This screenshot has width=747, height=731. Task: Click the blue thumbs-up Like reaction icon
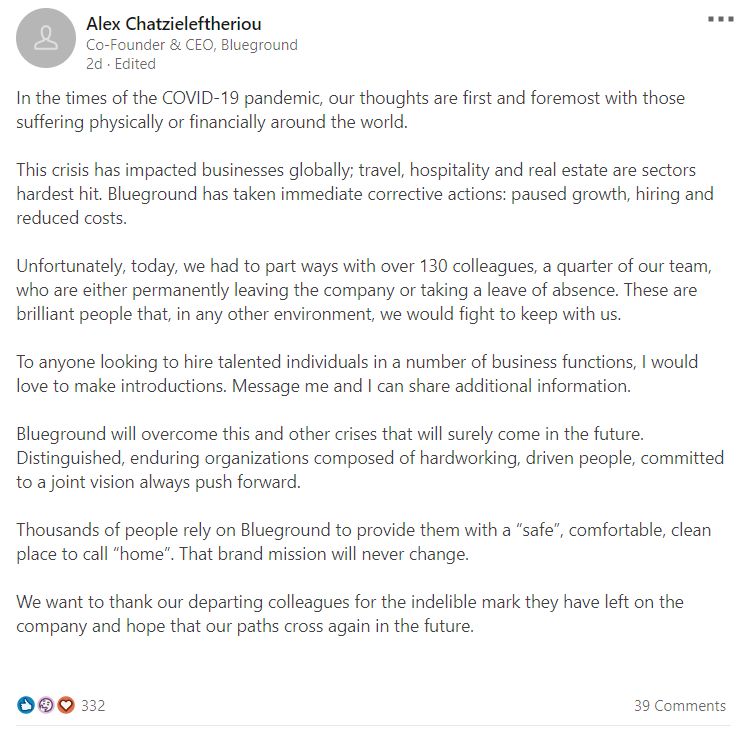pos(26,705)
